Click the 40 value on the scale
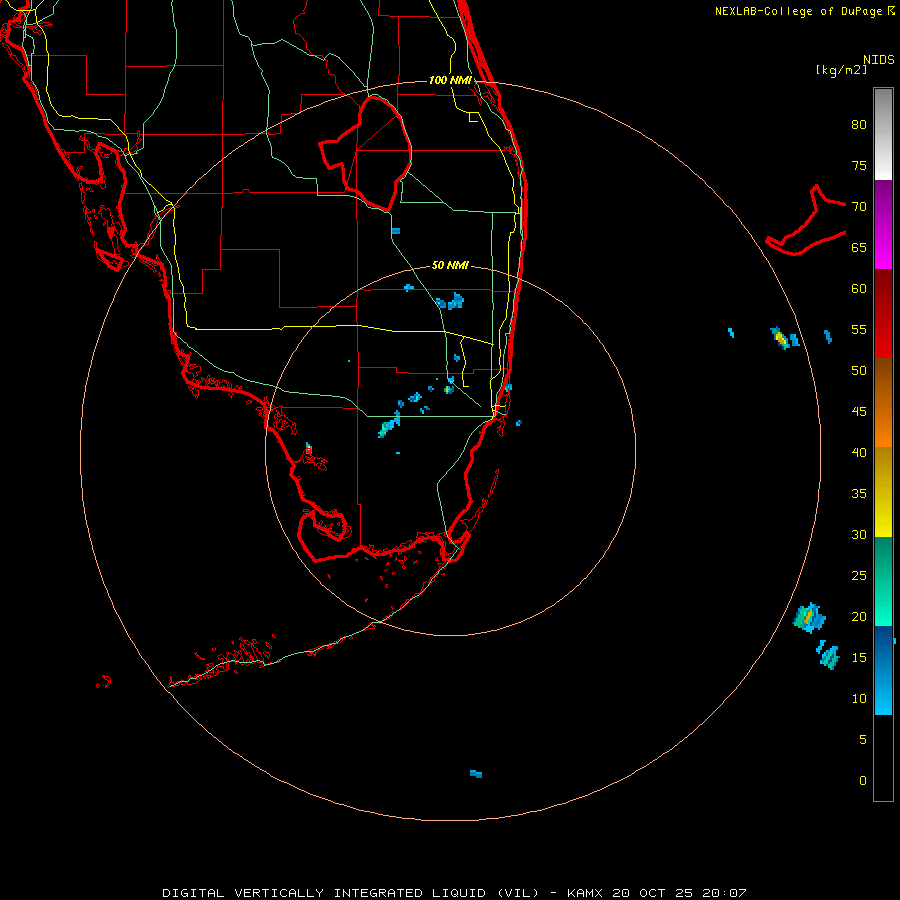 click(x=859, y=453)
